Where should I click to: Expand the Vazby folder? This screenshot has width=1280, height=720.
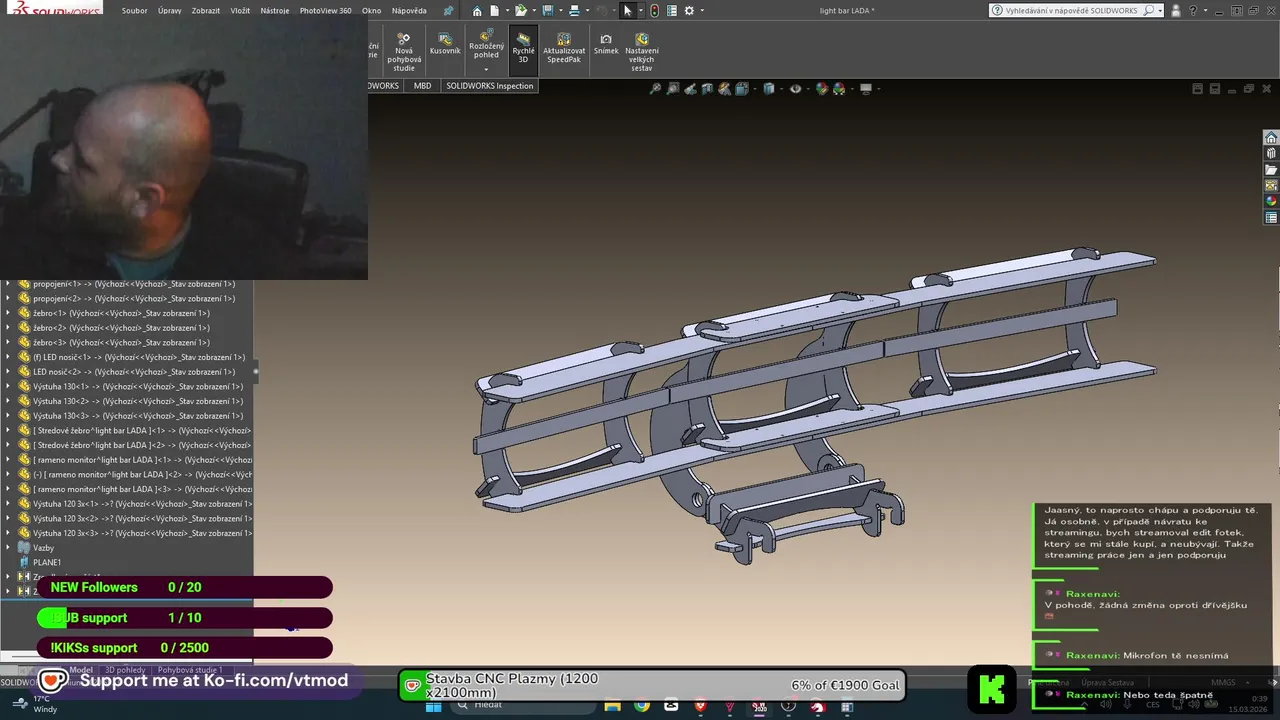tap(8, 548)
